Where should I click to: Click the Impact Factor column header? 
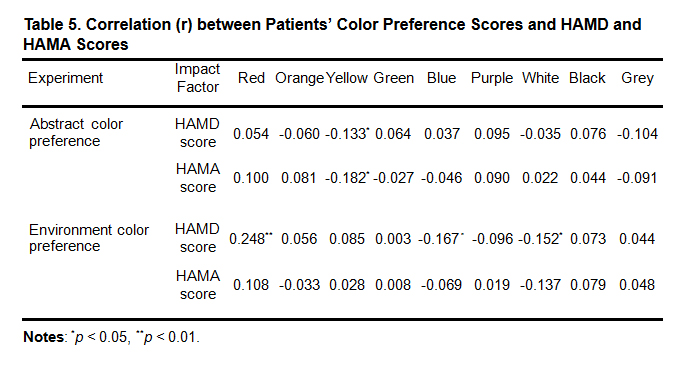coord(197,78)
